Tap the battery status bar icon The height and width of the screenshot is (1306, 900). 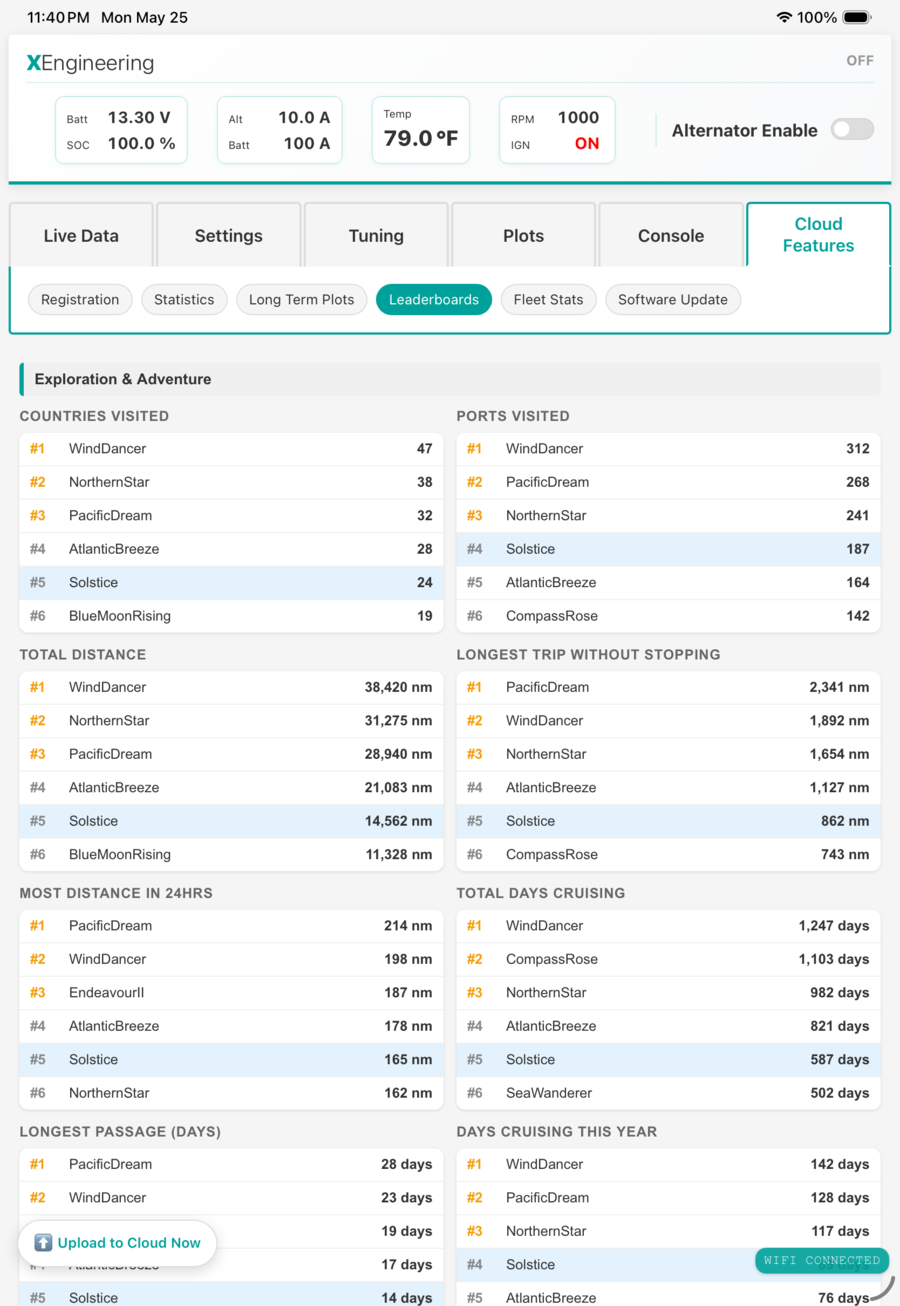coord(857,17)
